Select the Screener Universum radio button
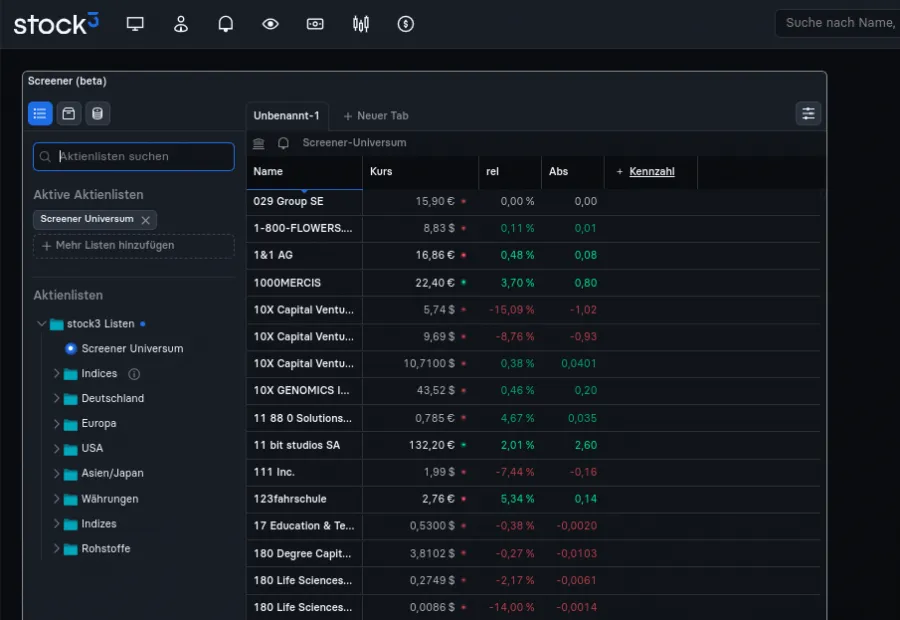Image resolution: width=900 pixels, height=620 pixels. [x=71, y=349]
